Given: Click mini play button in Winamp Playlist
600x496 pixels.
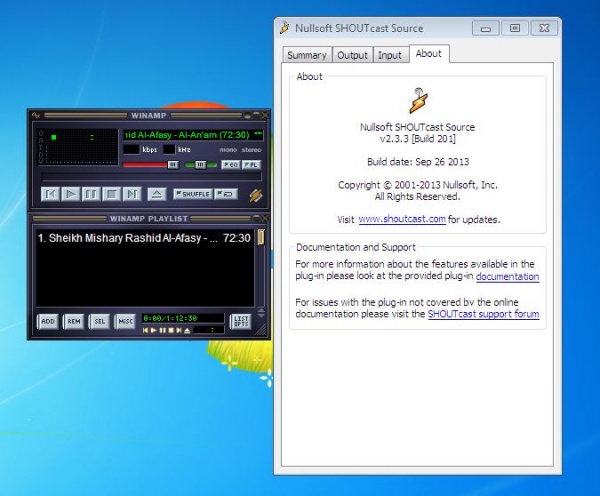Looking at the screenshot, I should click(154, 330).
